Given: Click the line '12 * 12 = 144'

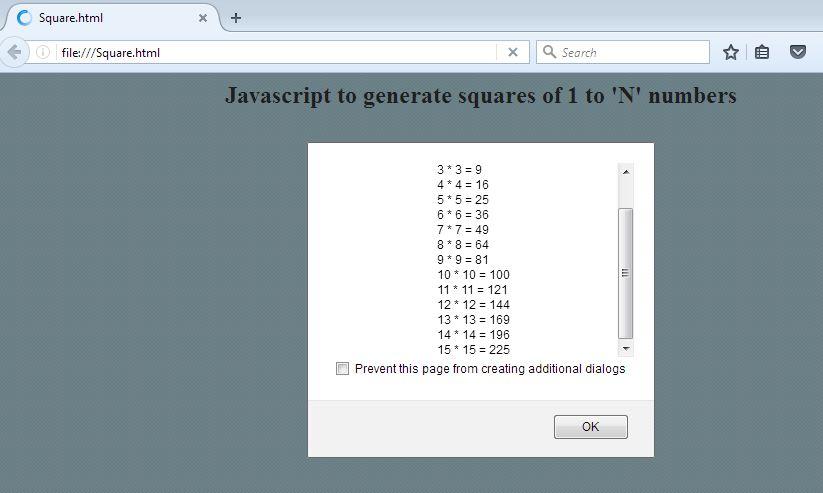Looking at the screenshot, I should (x=473, y=305).
